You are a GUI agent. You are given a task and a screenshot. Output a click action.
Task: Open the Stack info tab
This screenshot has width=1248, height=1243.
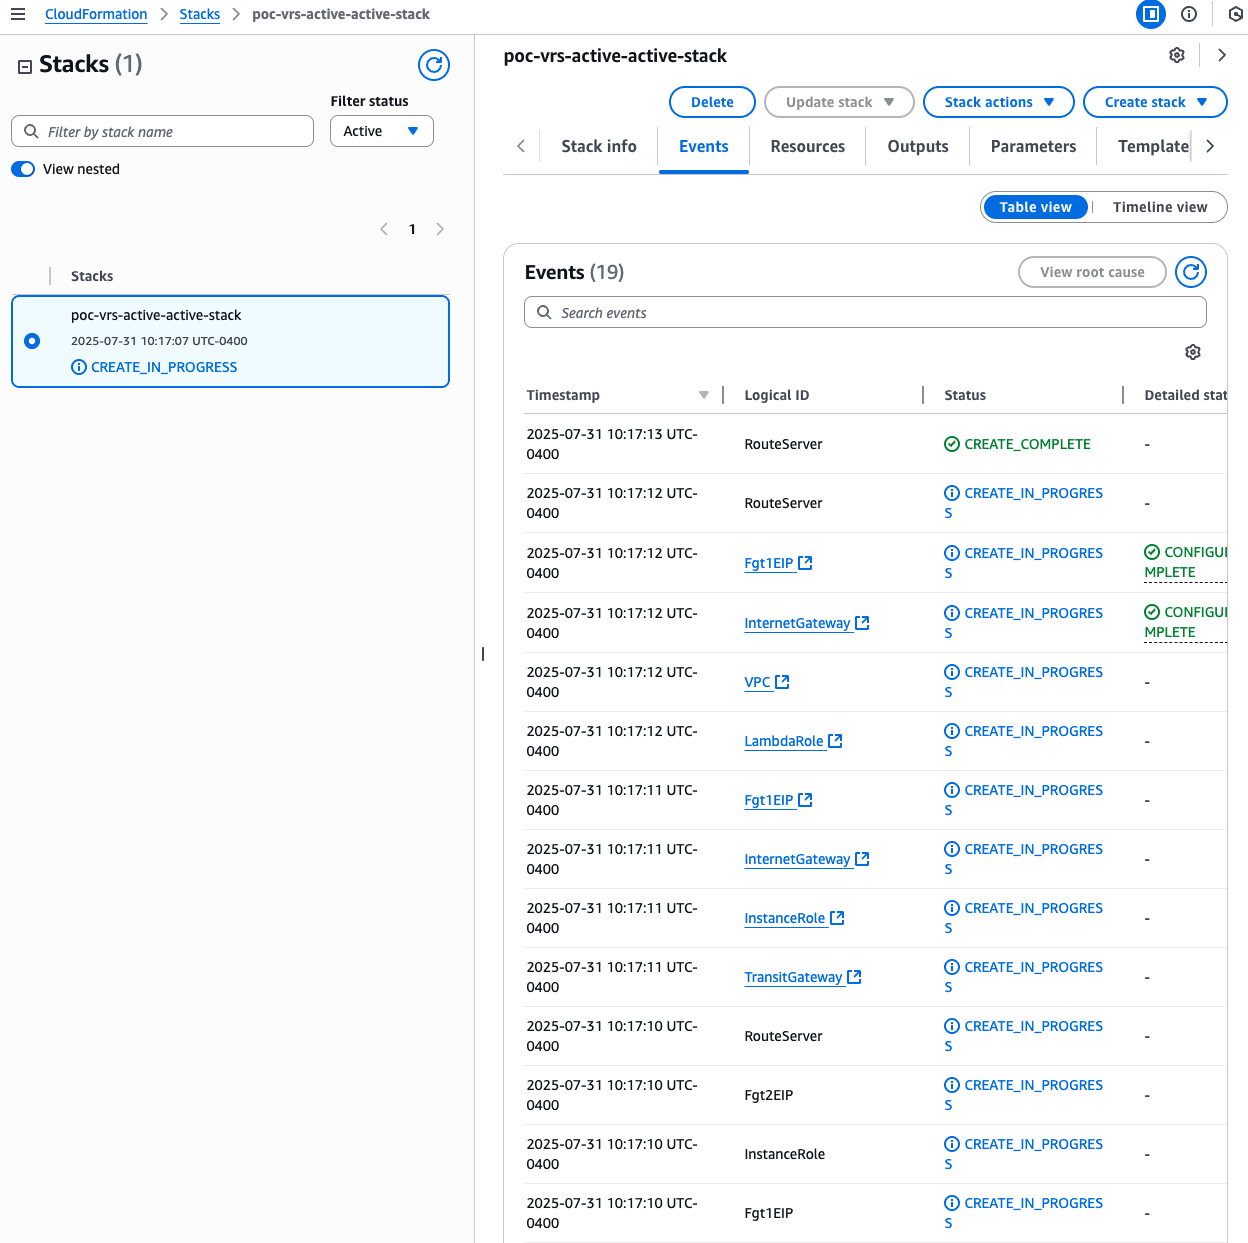[x=599, y=146]
